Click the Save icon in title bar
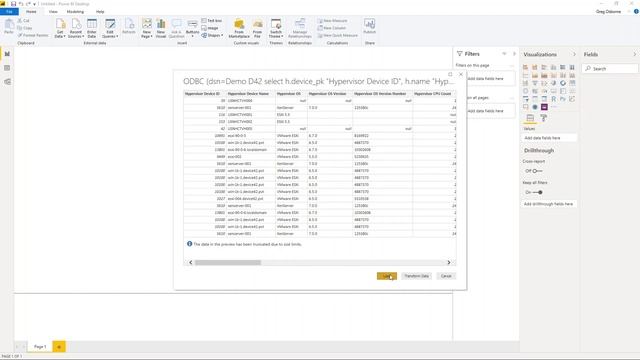640x360 pixels. [x=13, y=4]
